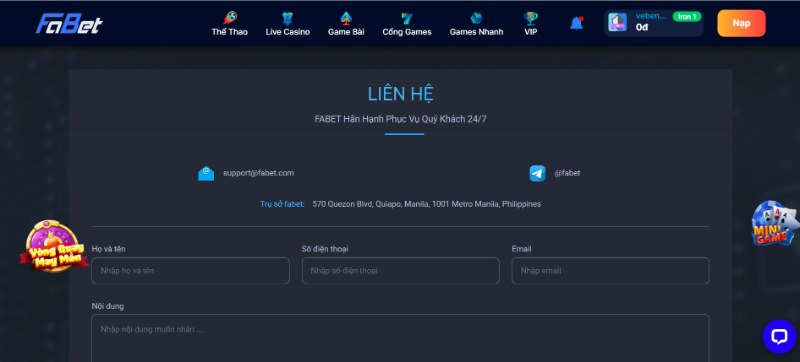Viewport: 800px width, 362px height.
Task: Open the Cổng Games menu
Action: (407, 24)
